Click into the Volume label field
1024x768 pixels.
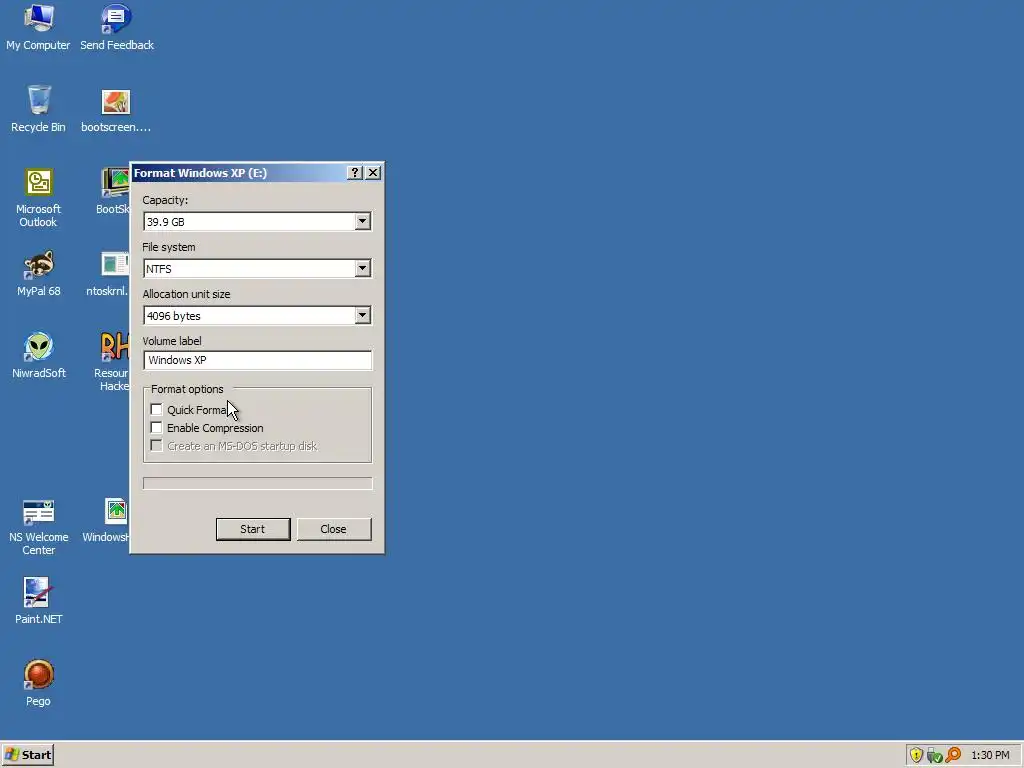257,360
